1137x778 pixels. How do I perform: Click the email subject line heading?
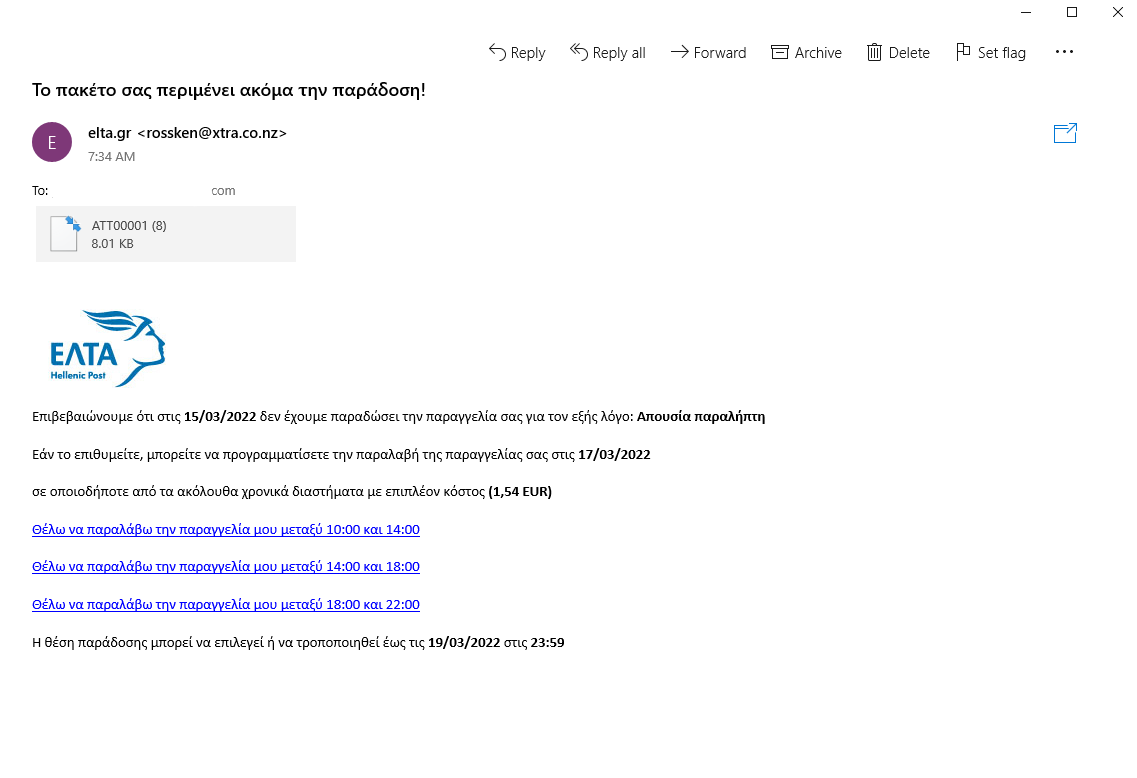pos(228,90)
